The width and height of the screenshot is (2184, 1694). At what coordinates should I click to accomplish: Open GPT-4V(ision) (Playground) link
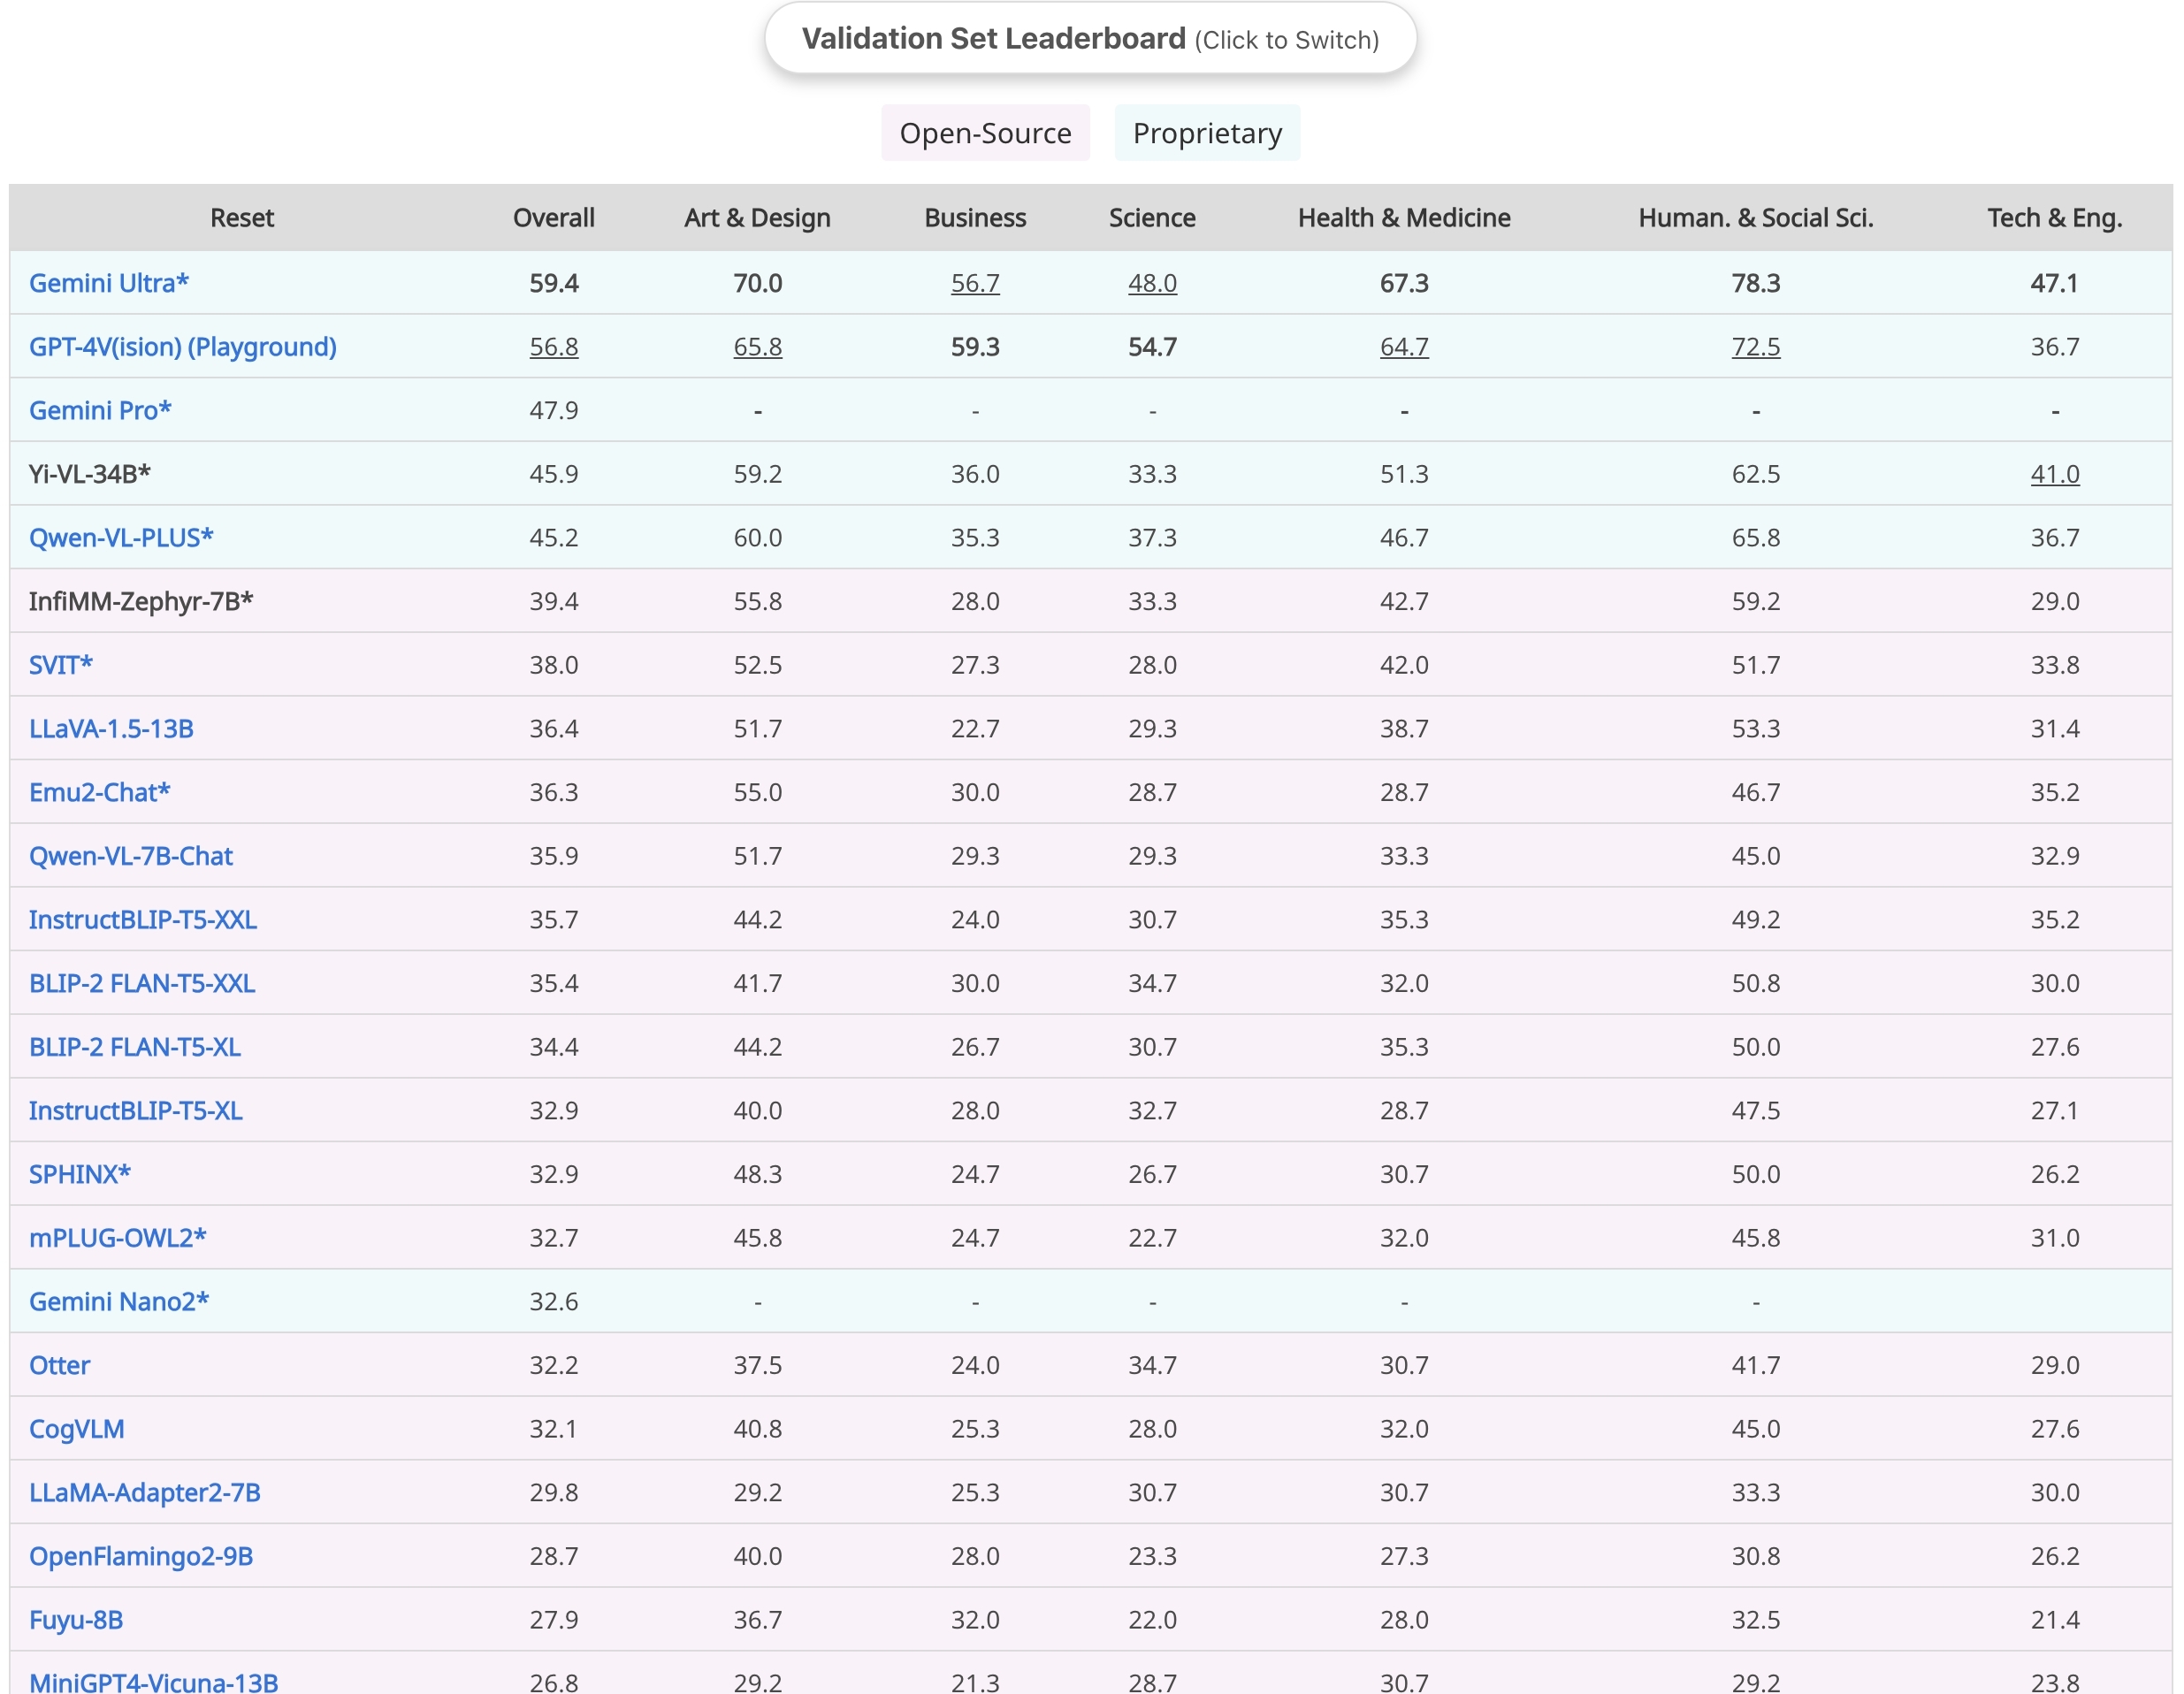coord(183,347)
